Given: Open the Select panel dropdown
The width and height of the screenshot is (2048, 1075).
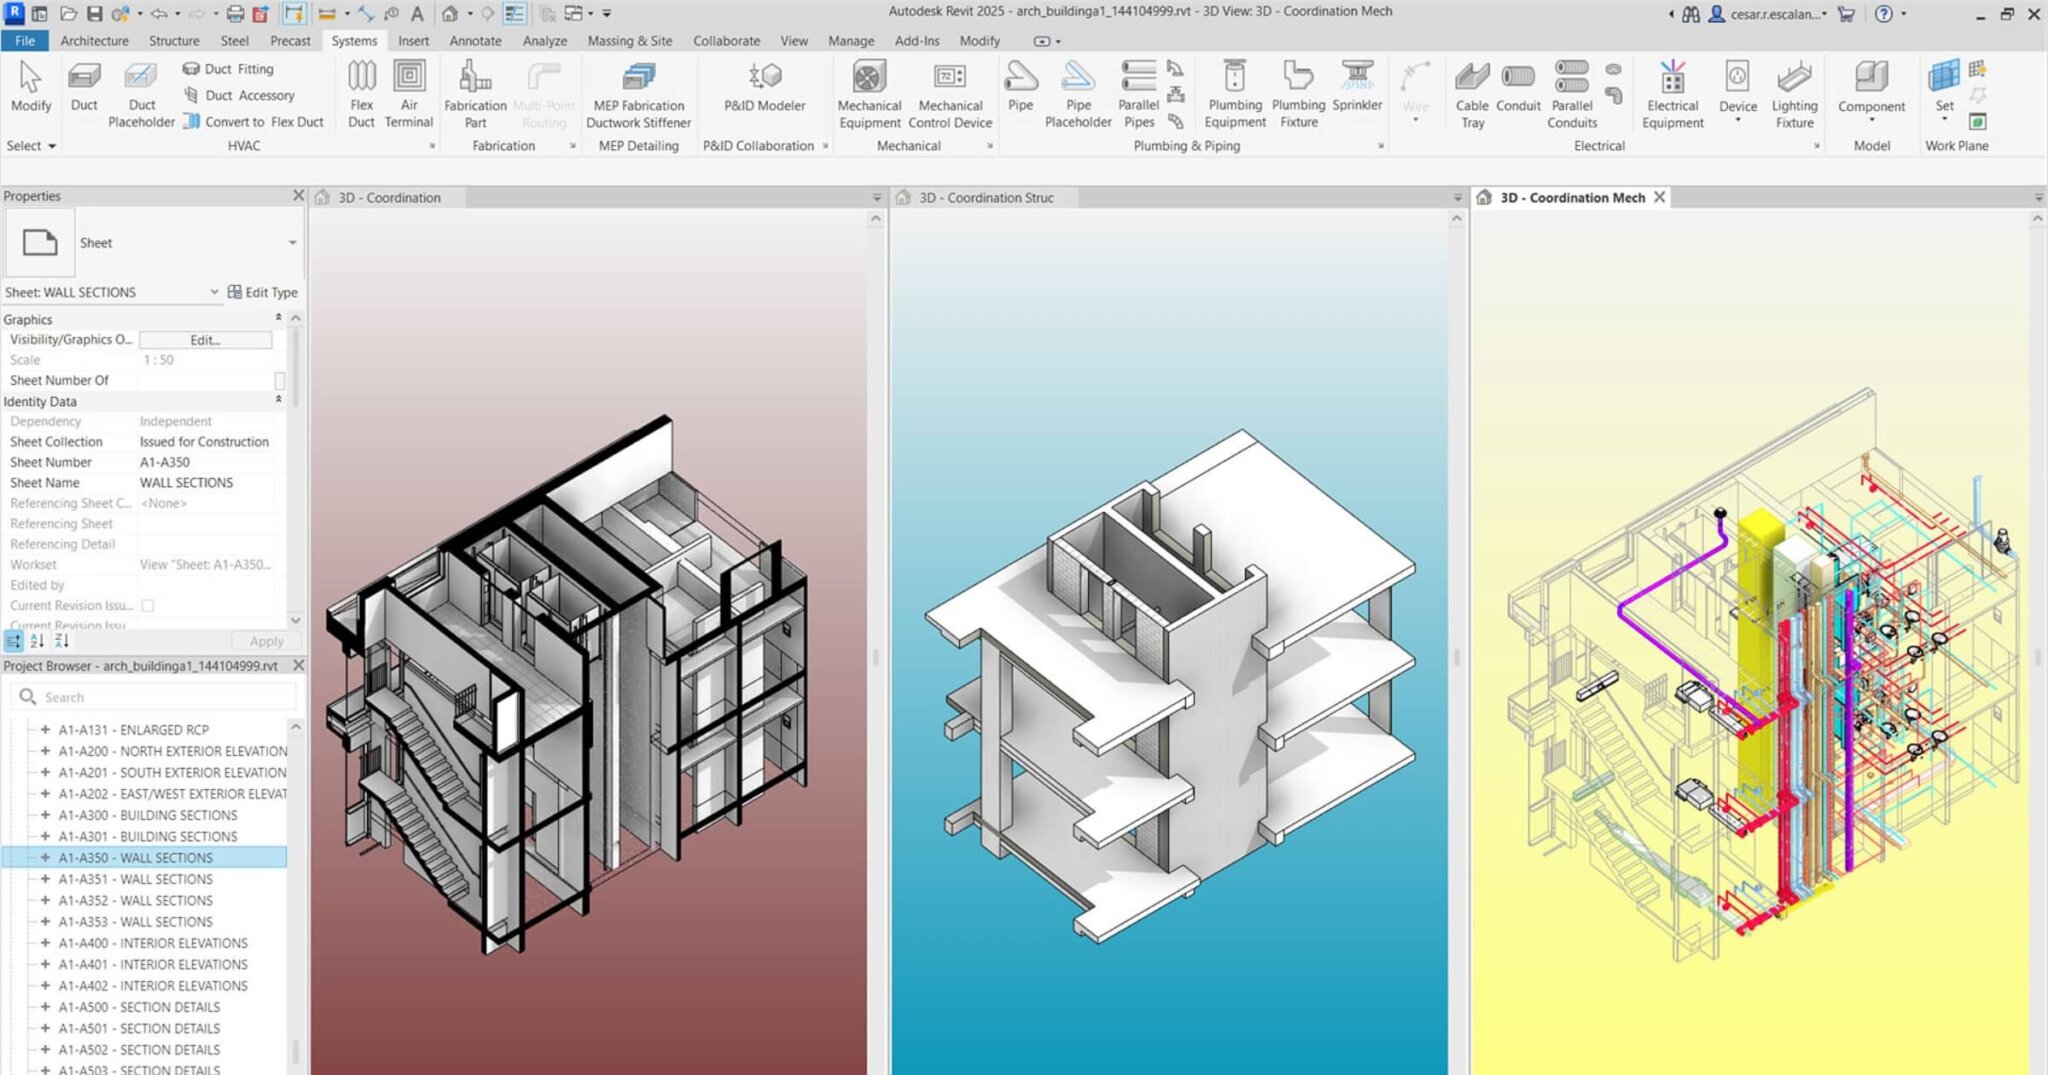Looking at the screenshot, I should (30, 145).
